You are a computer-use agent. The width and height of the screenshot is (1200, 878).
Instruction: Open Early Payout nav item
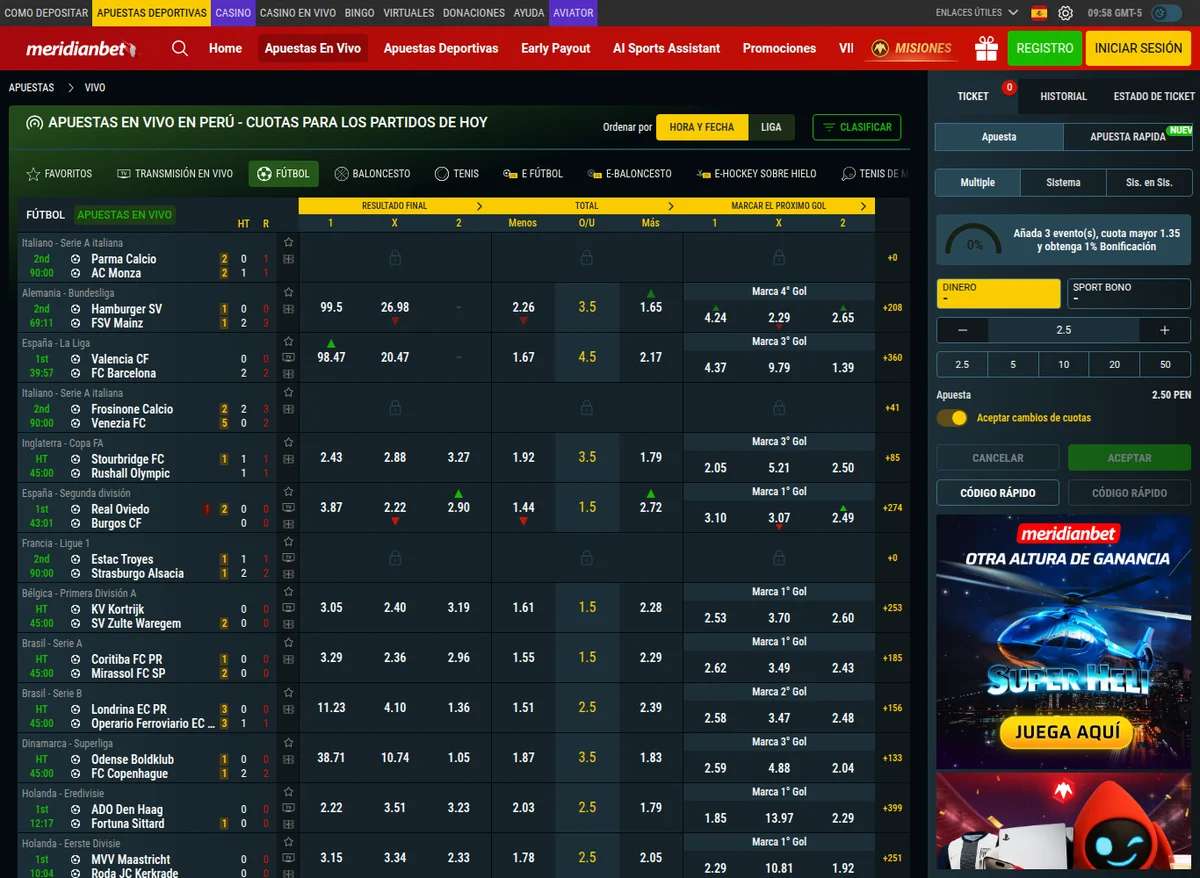tap(555, 48)
